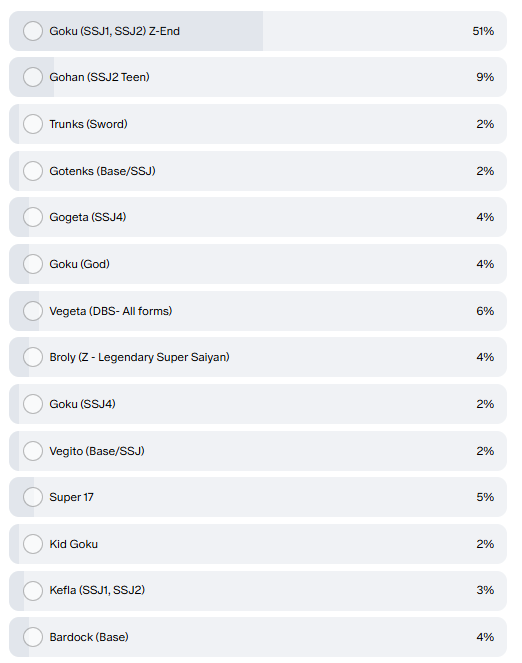
Task: Pick the Broly Legendary Super Saiyan radio button
Action: pos(33,357)
